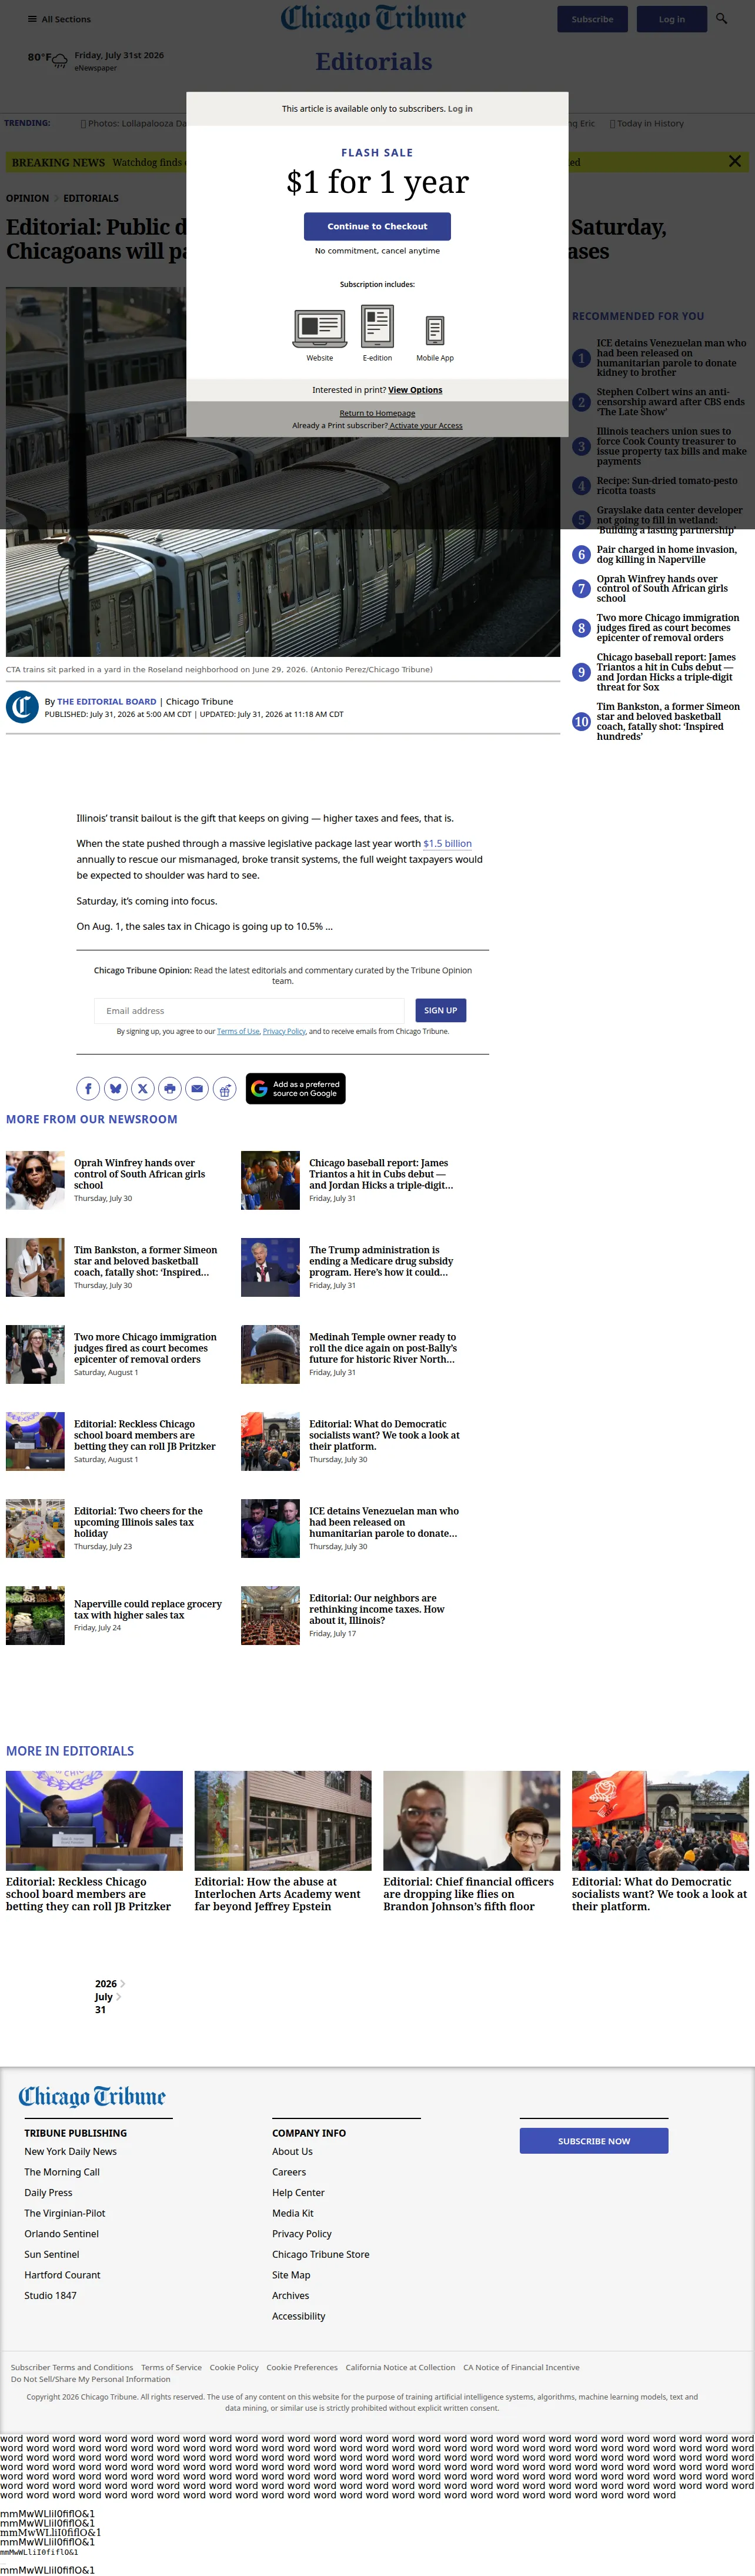
Task: Open Interlochen Arts Academy editorial image
Action: [x=283, y=1820]
